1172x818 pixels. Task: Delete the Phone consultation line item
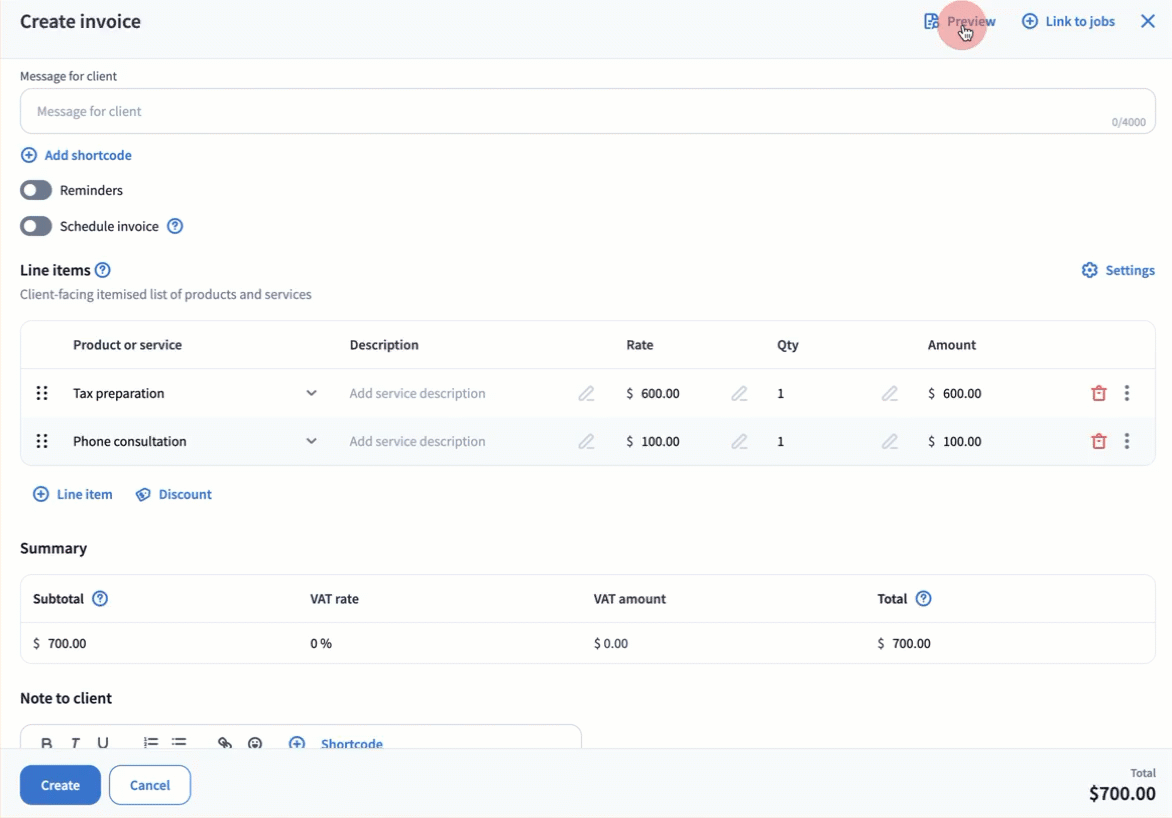pyautogui.click(x=1098, y=442)
